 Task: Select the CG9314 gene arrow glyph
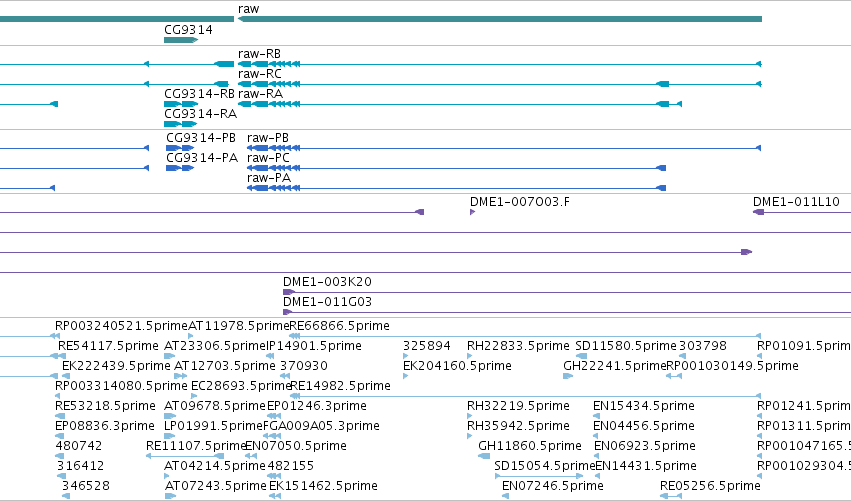click(x=181, y=40)
